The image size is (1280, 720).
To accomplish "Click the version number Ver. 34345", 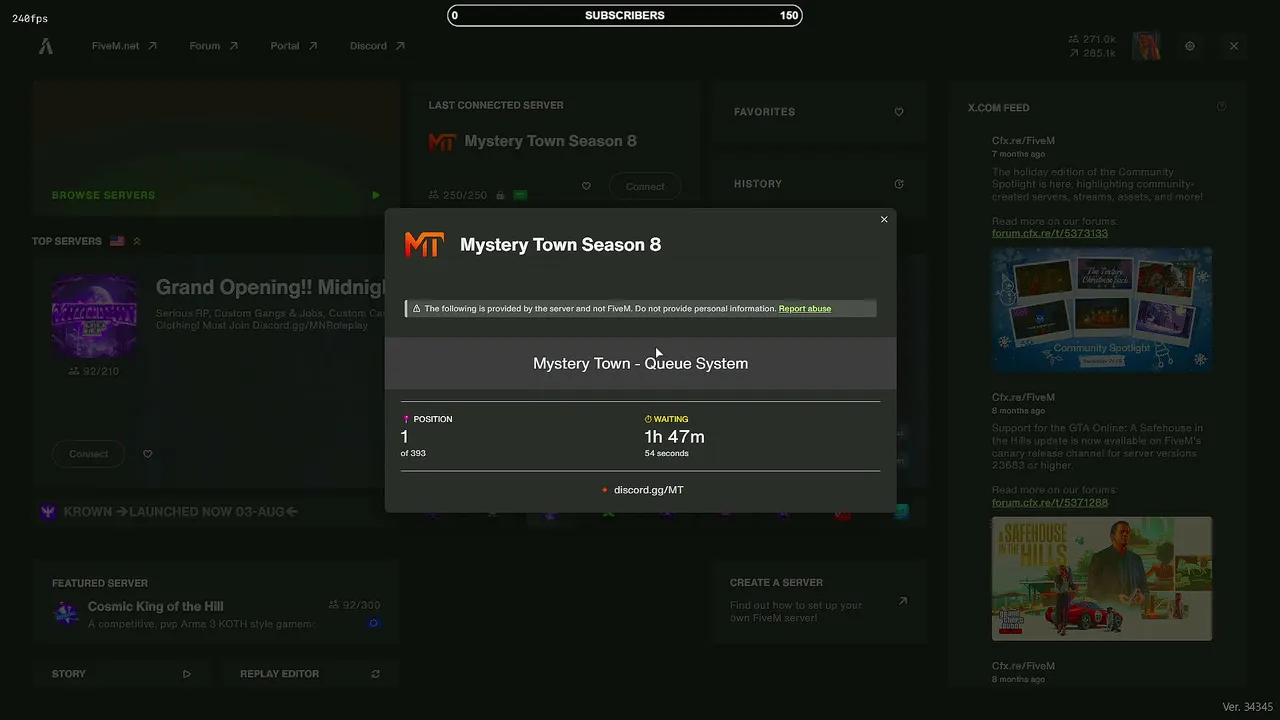I will (1247, 707).
